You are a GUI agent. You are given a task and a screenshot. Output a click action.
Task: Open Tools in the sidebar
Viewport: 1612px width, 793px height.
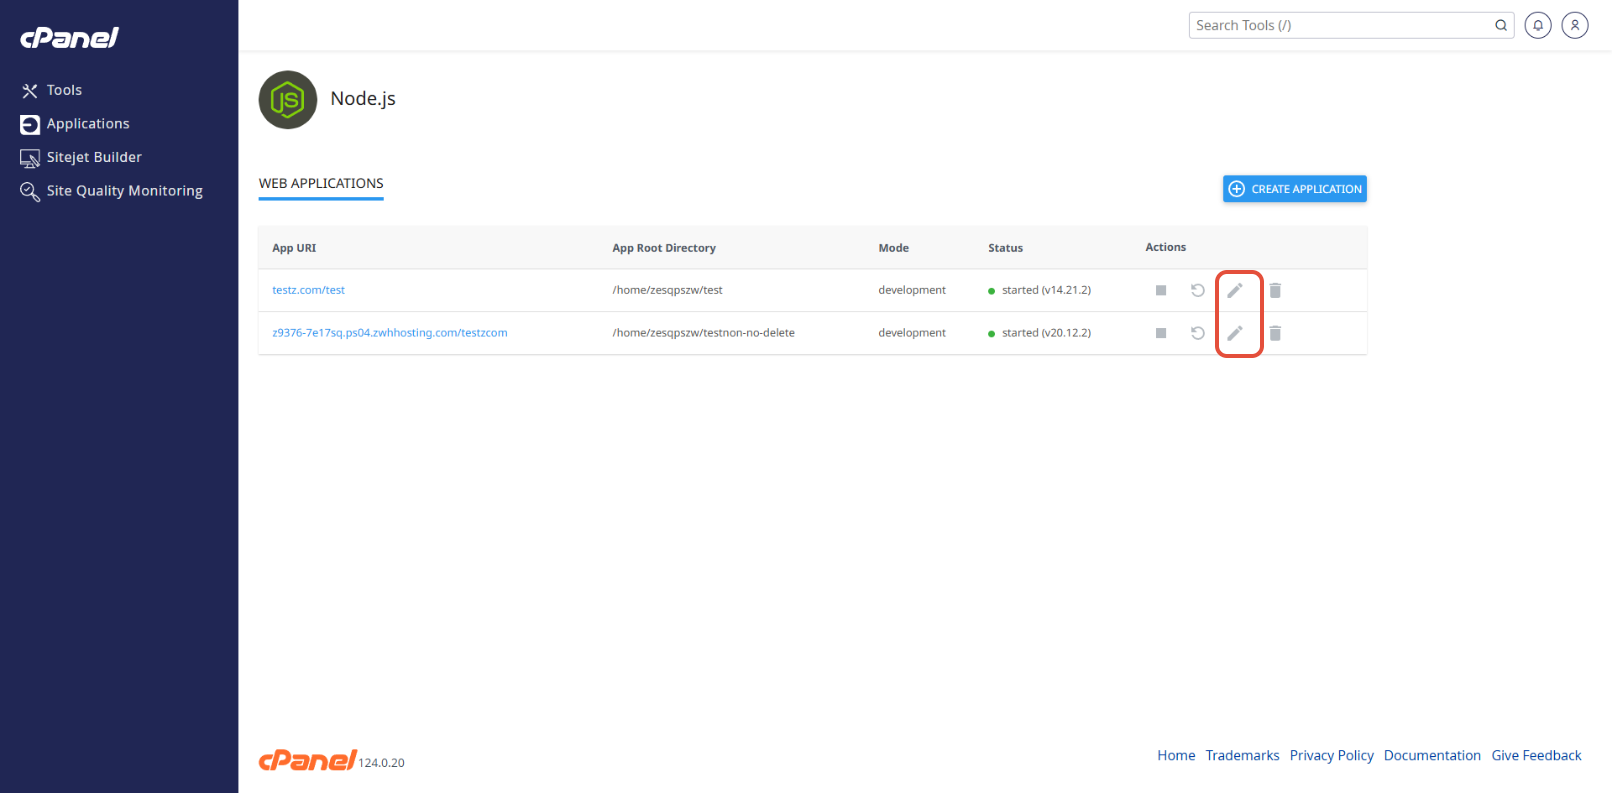[x=64, y=90]
